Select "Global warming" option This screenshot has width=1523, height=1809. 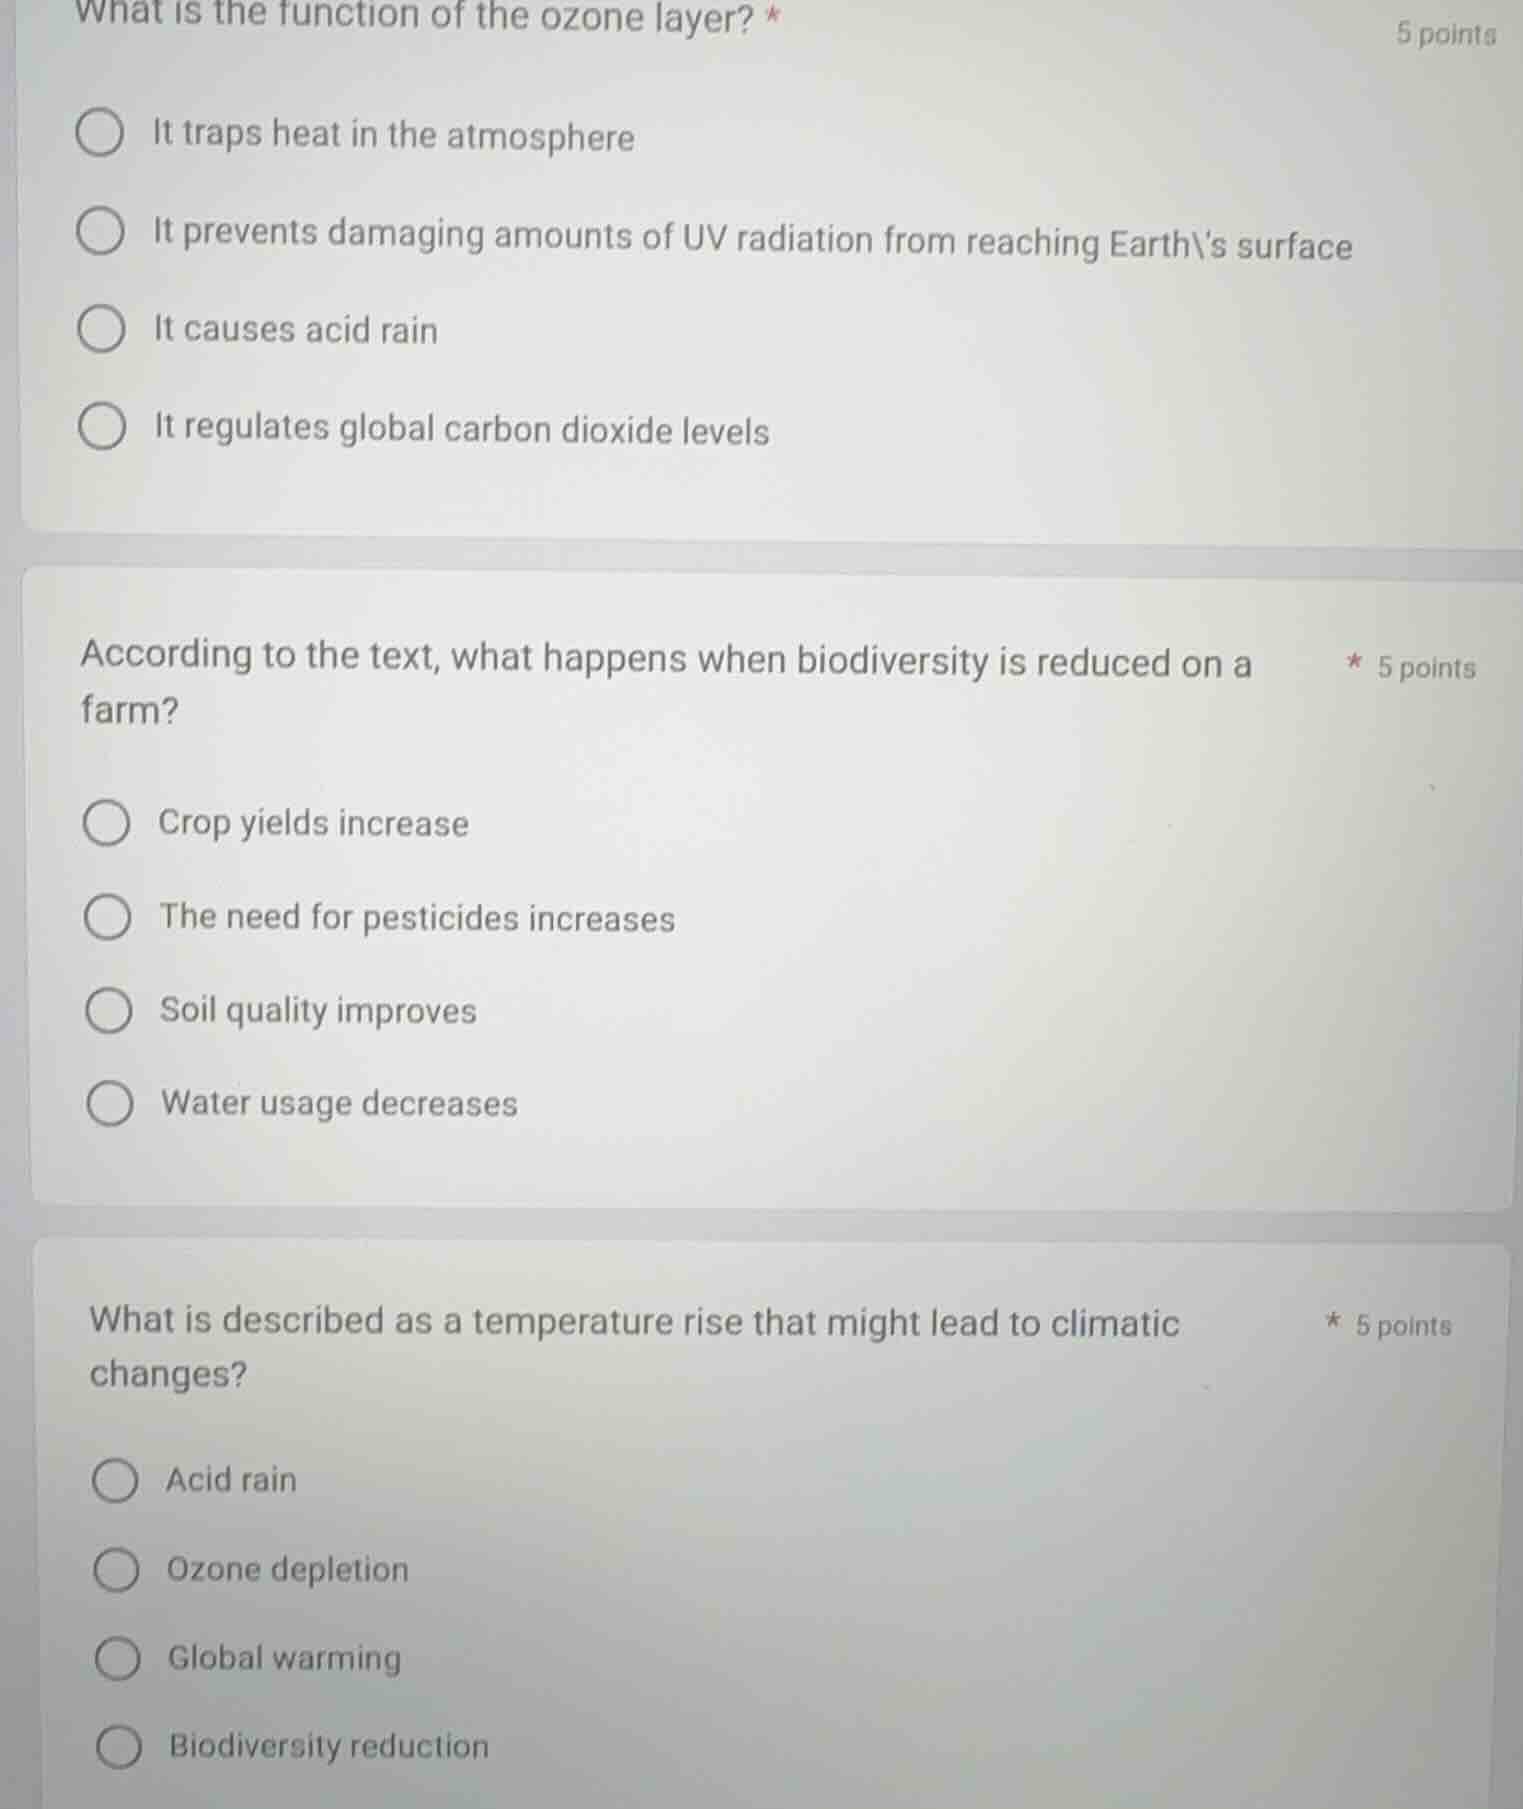pos(118,1658)
